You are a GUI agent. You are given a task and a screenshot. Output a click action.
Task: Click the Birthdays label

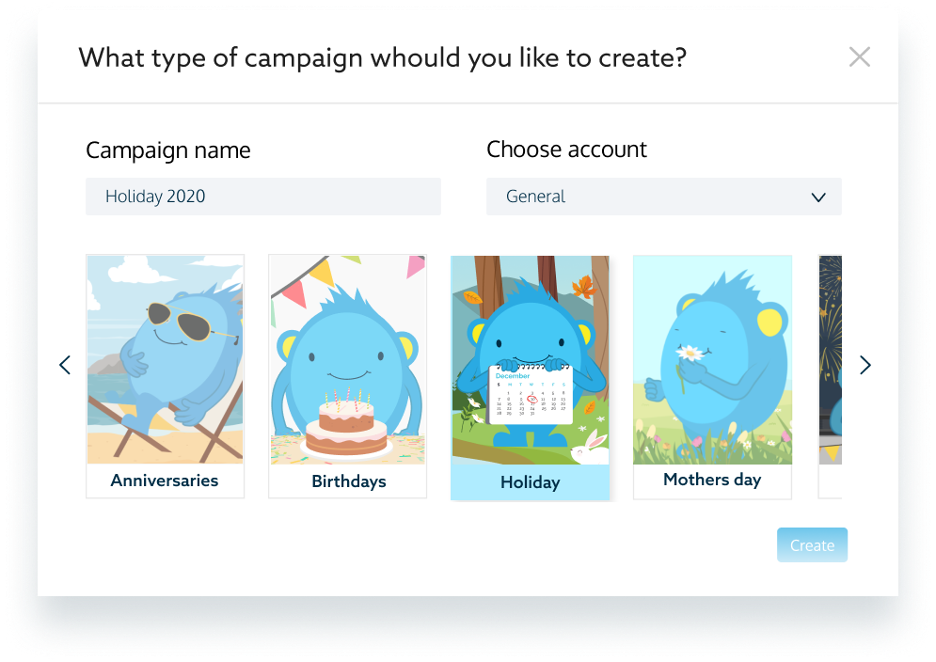[x=348, y=482]
